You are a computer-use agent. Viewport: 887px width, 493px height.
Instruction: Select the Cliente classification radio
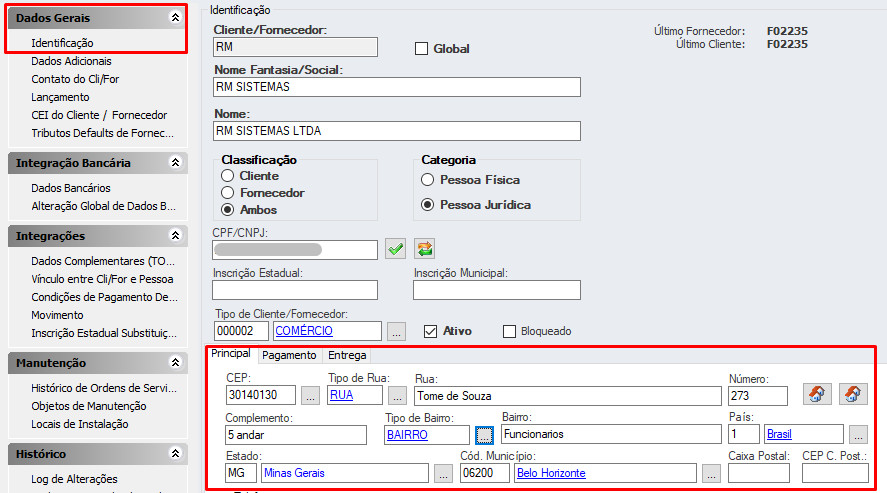point(227,176)
